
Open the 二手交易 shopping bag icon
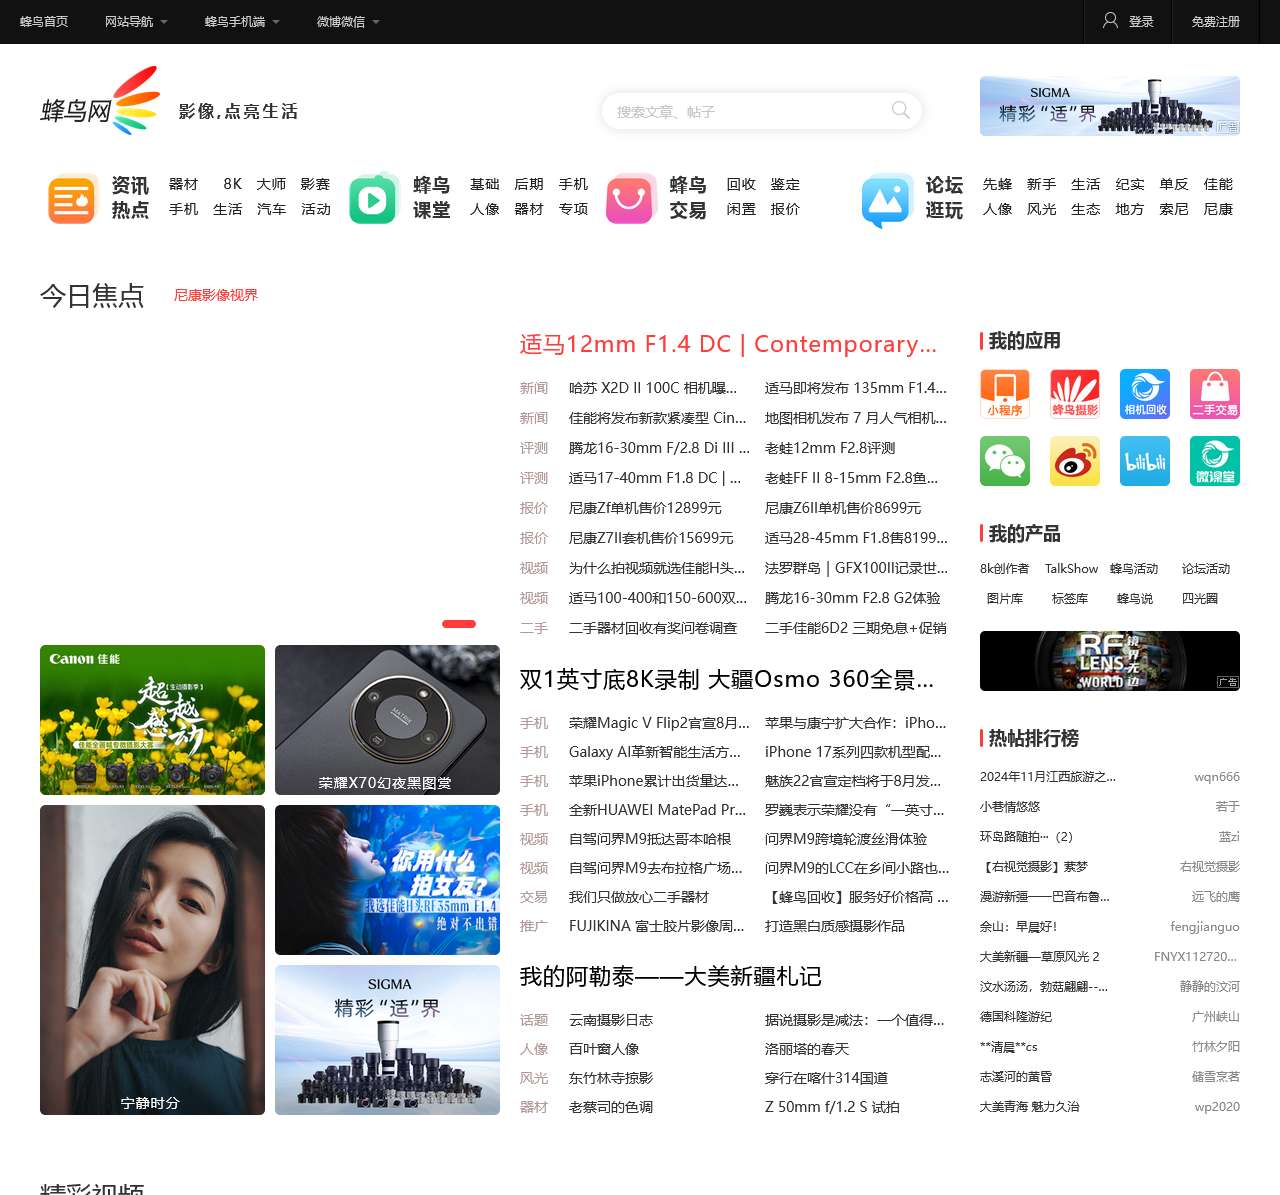click(1214, 394)
